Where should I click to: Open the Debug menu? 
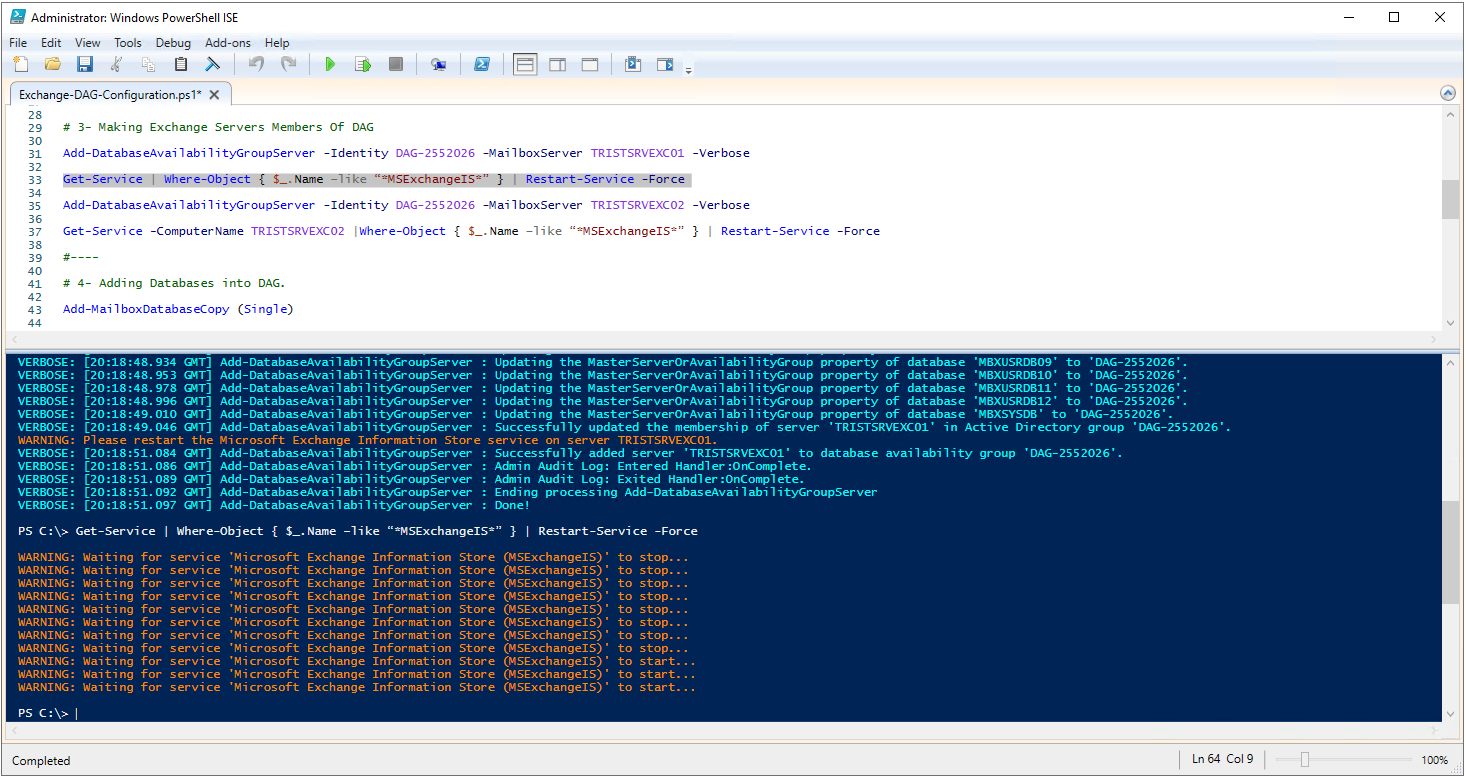click(x=173, y=43)
